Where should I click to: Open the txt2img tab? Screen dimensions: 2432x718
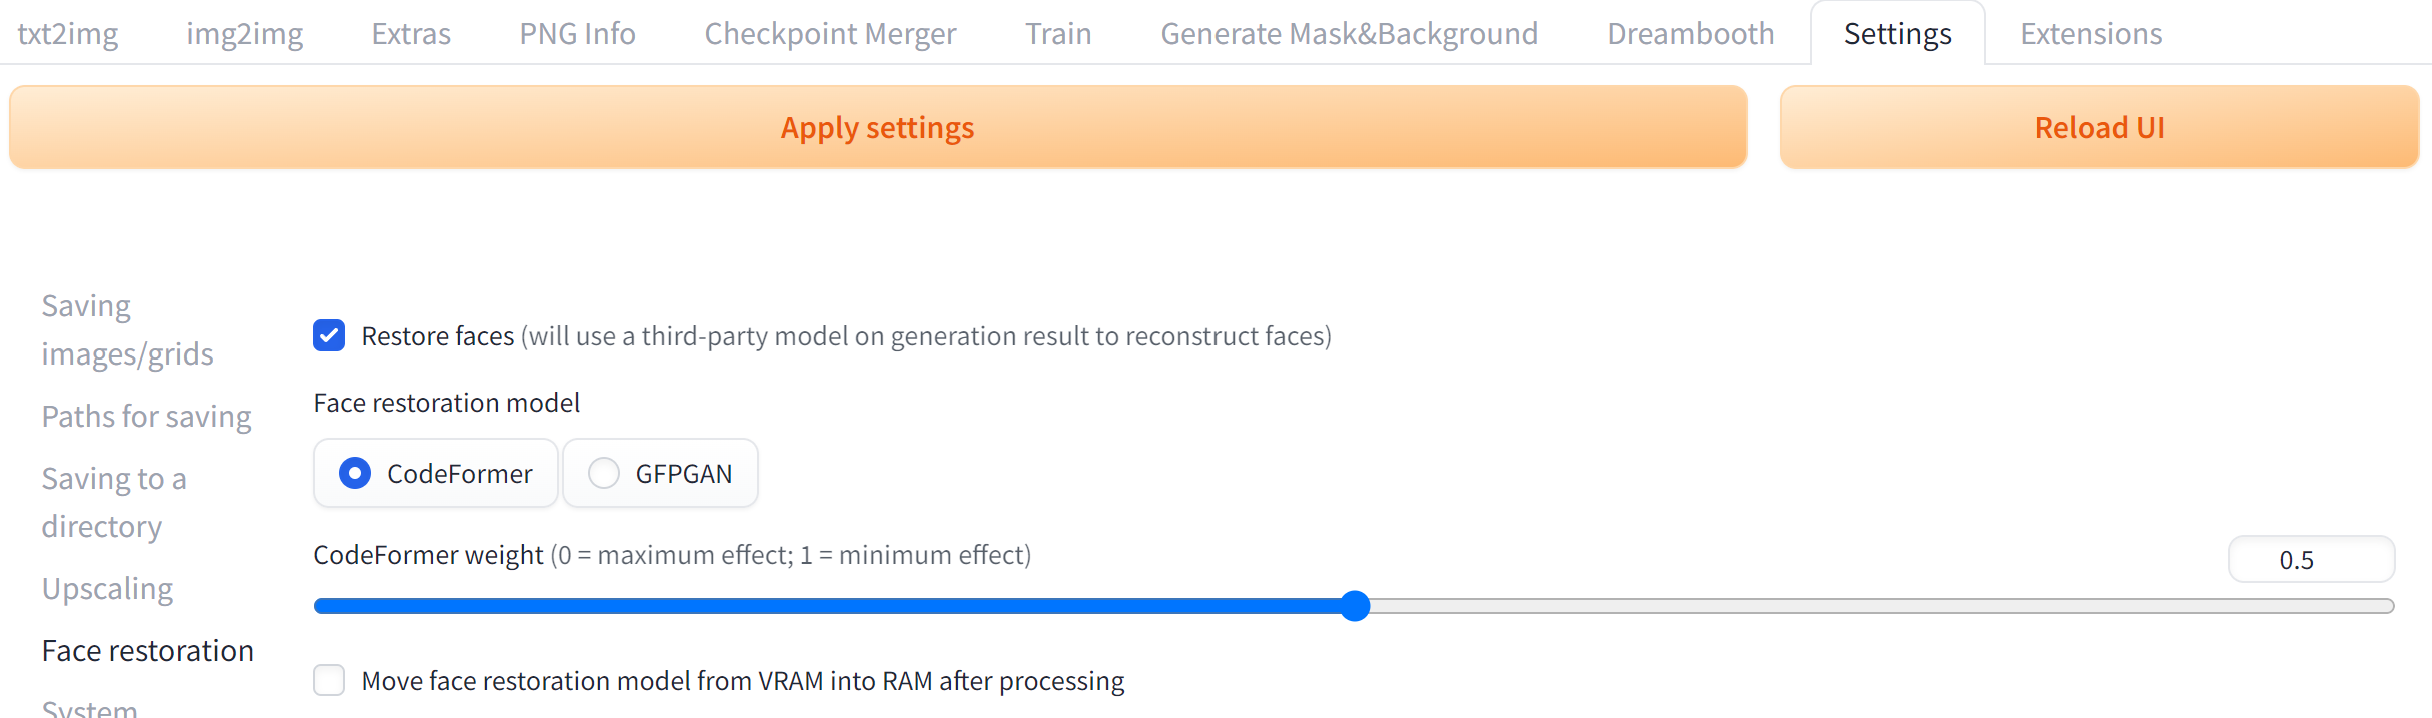pos(68,34)
